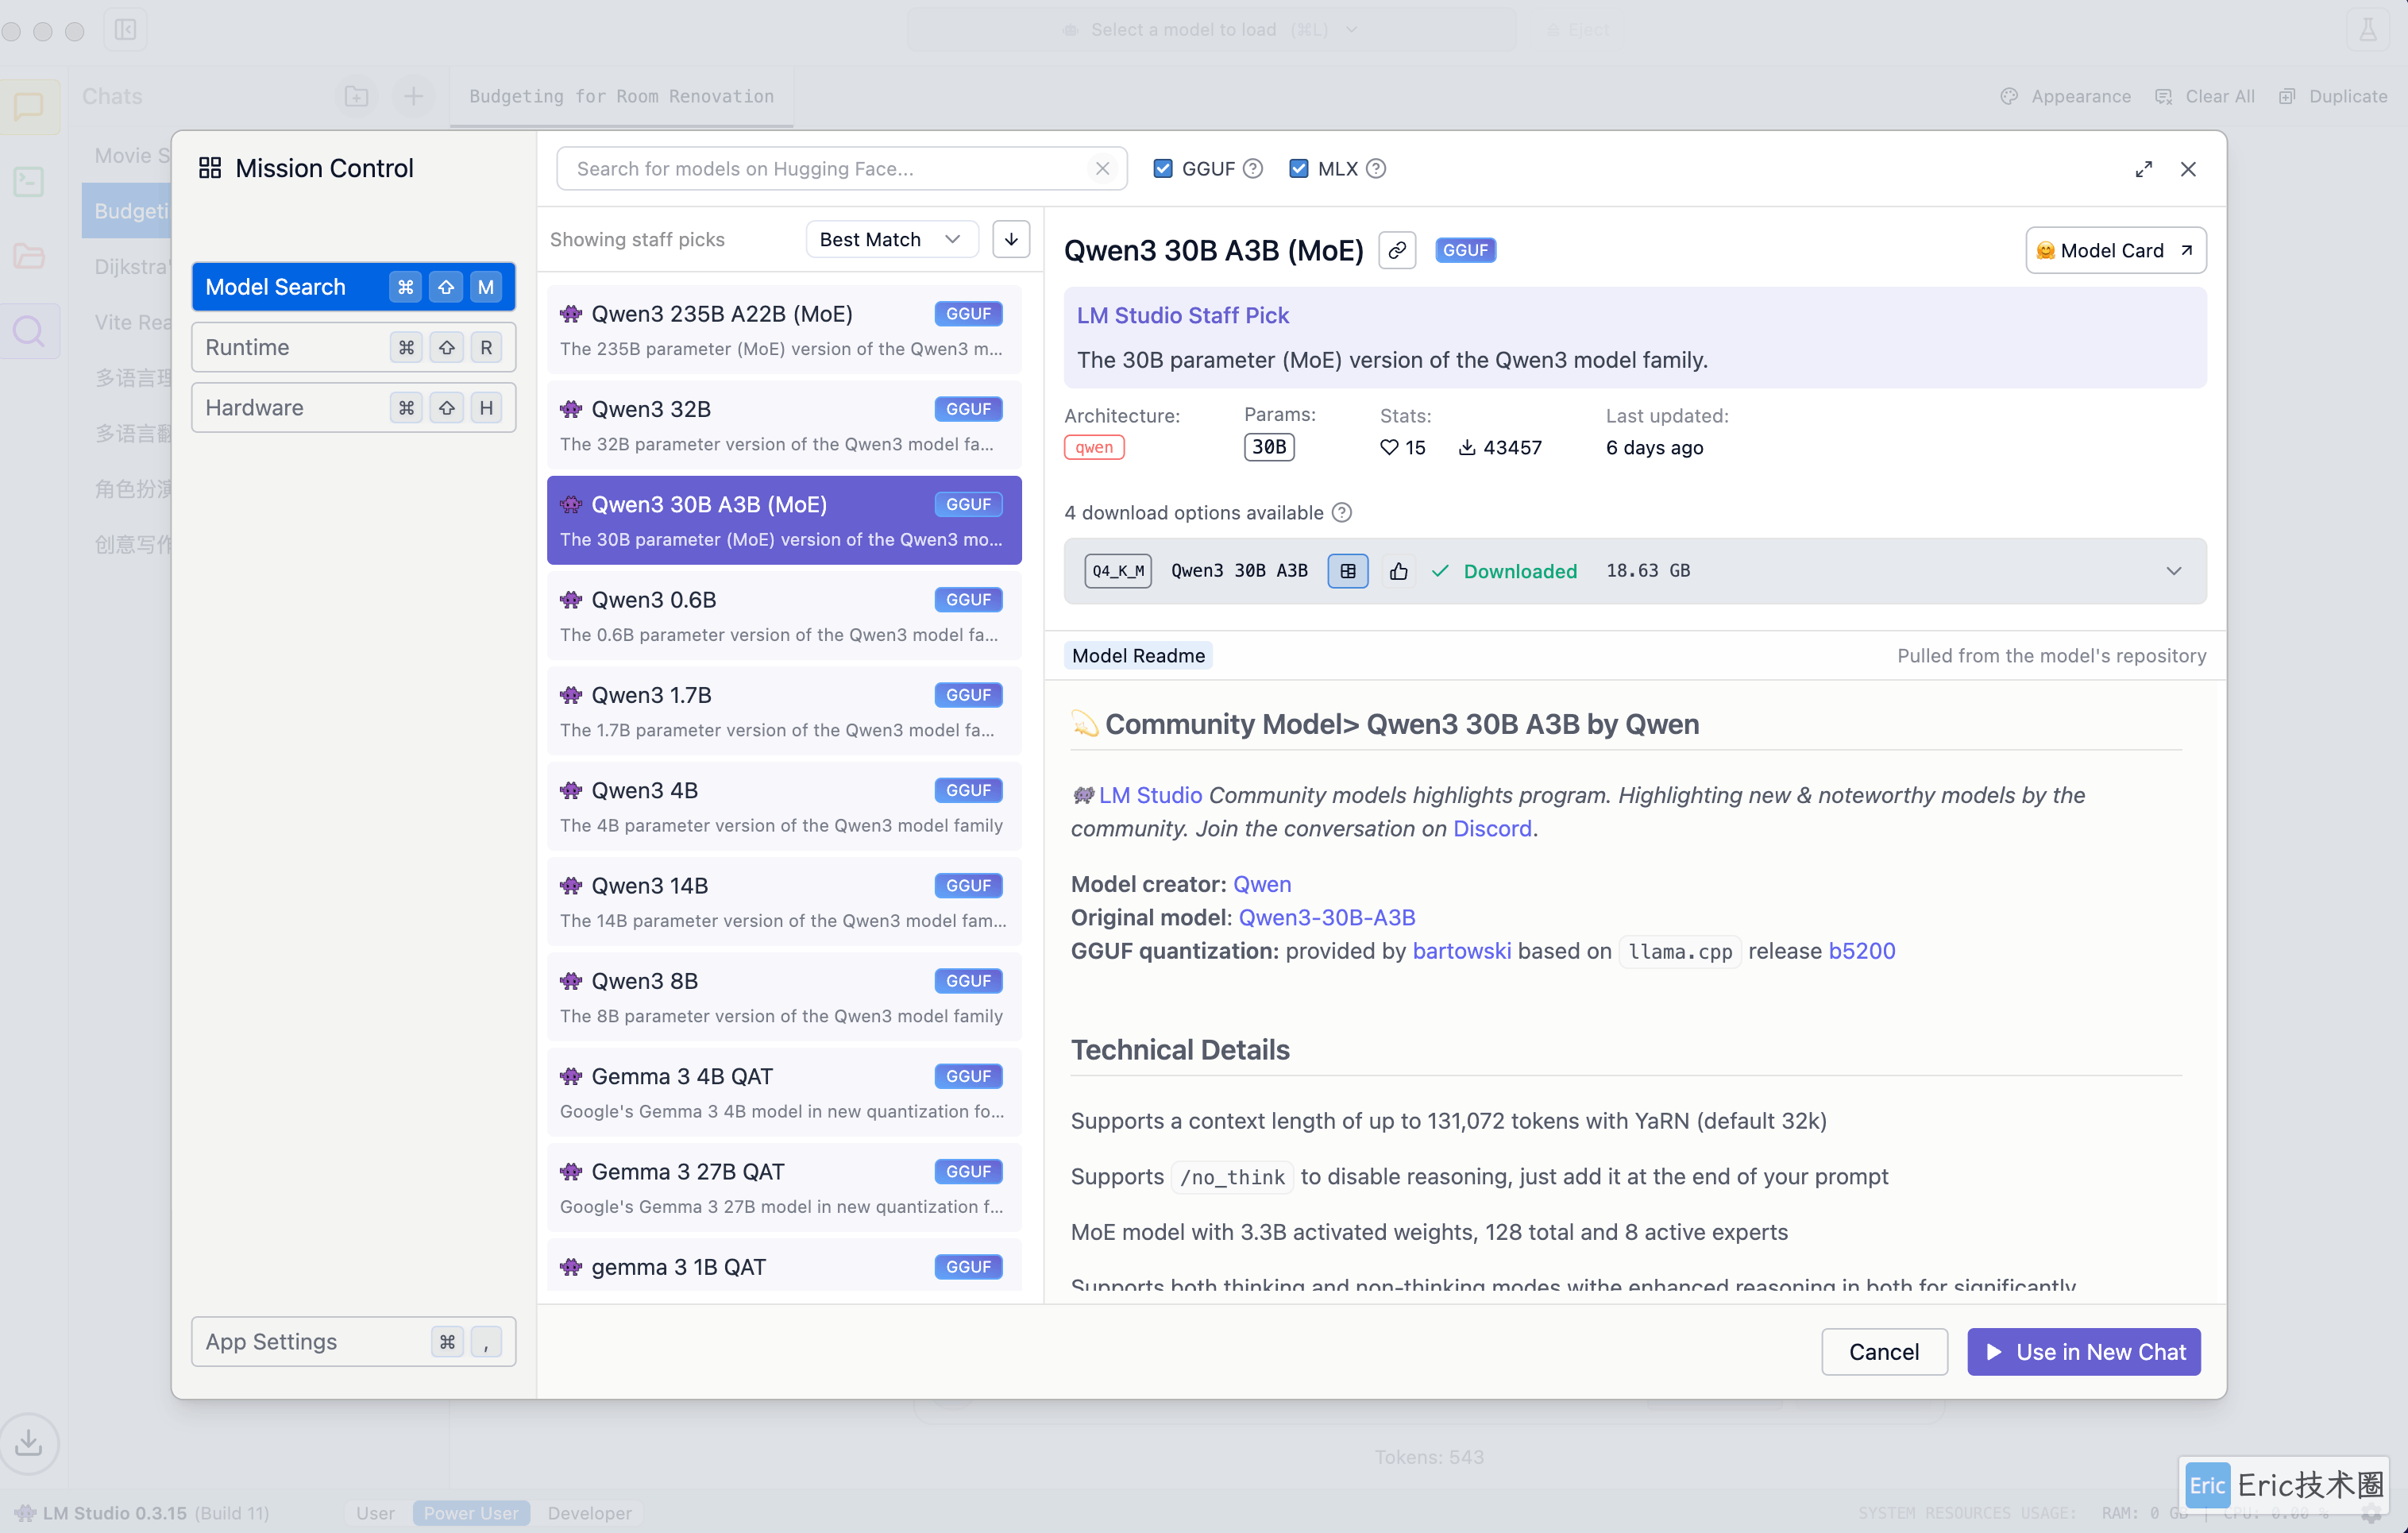Click the qwen architecture tag
The width and height of the screenshot is (2408, 1533).
pyautogui.click(x=1094, y=447)
